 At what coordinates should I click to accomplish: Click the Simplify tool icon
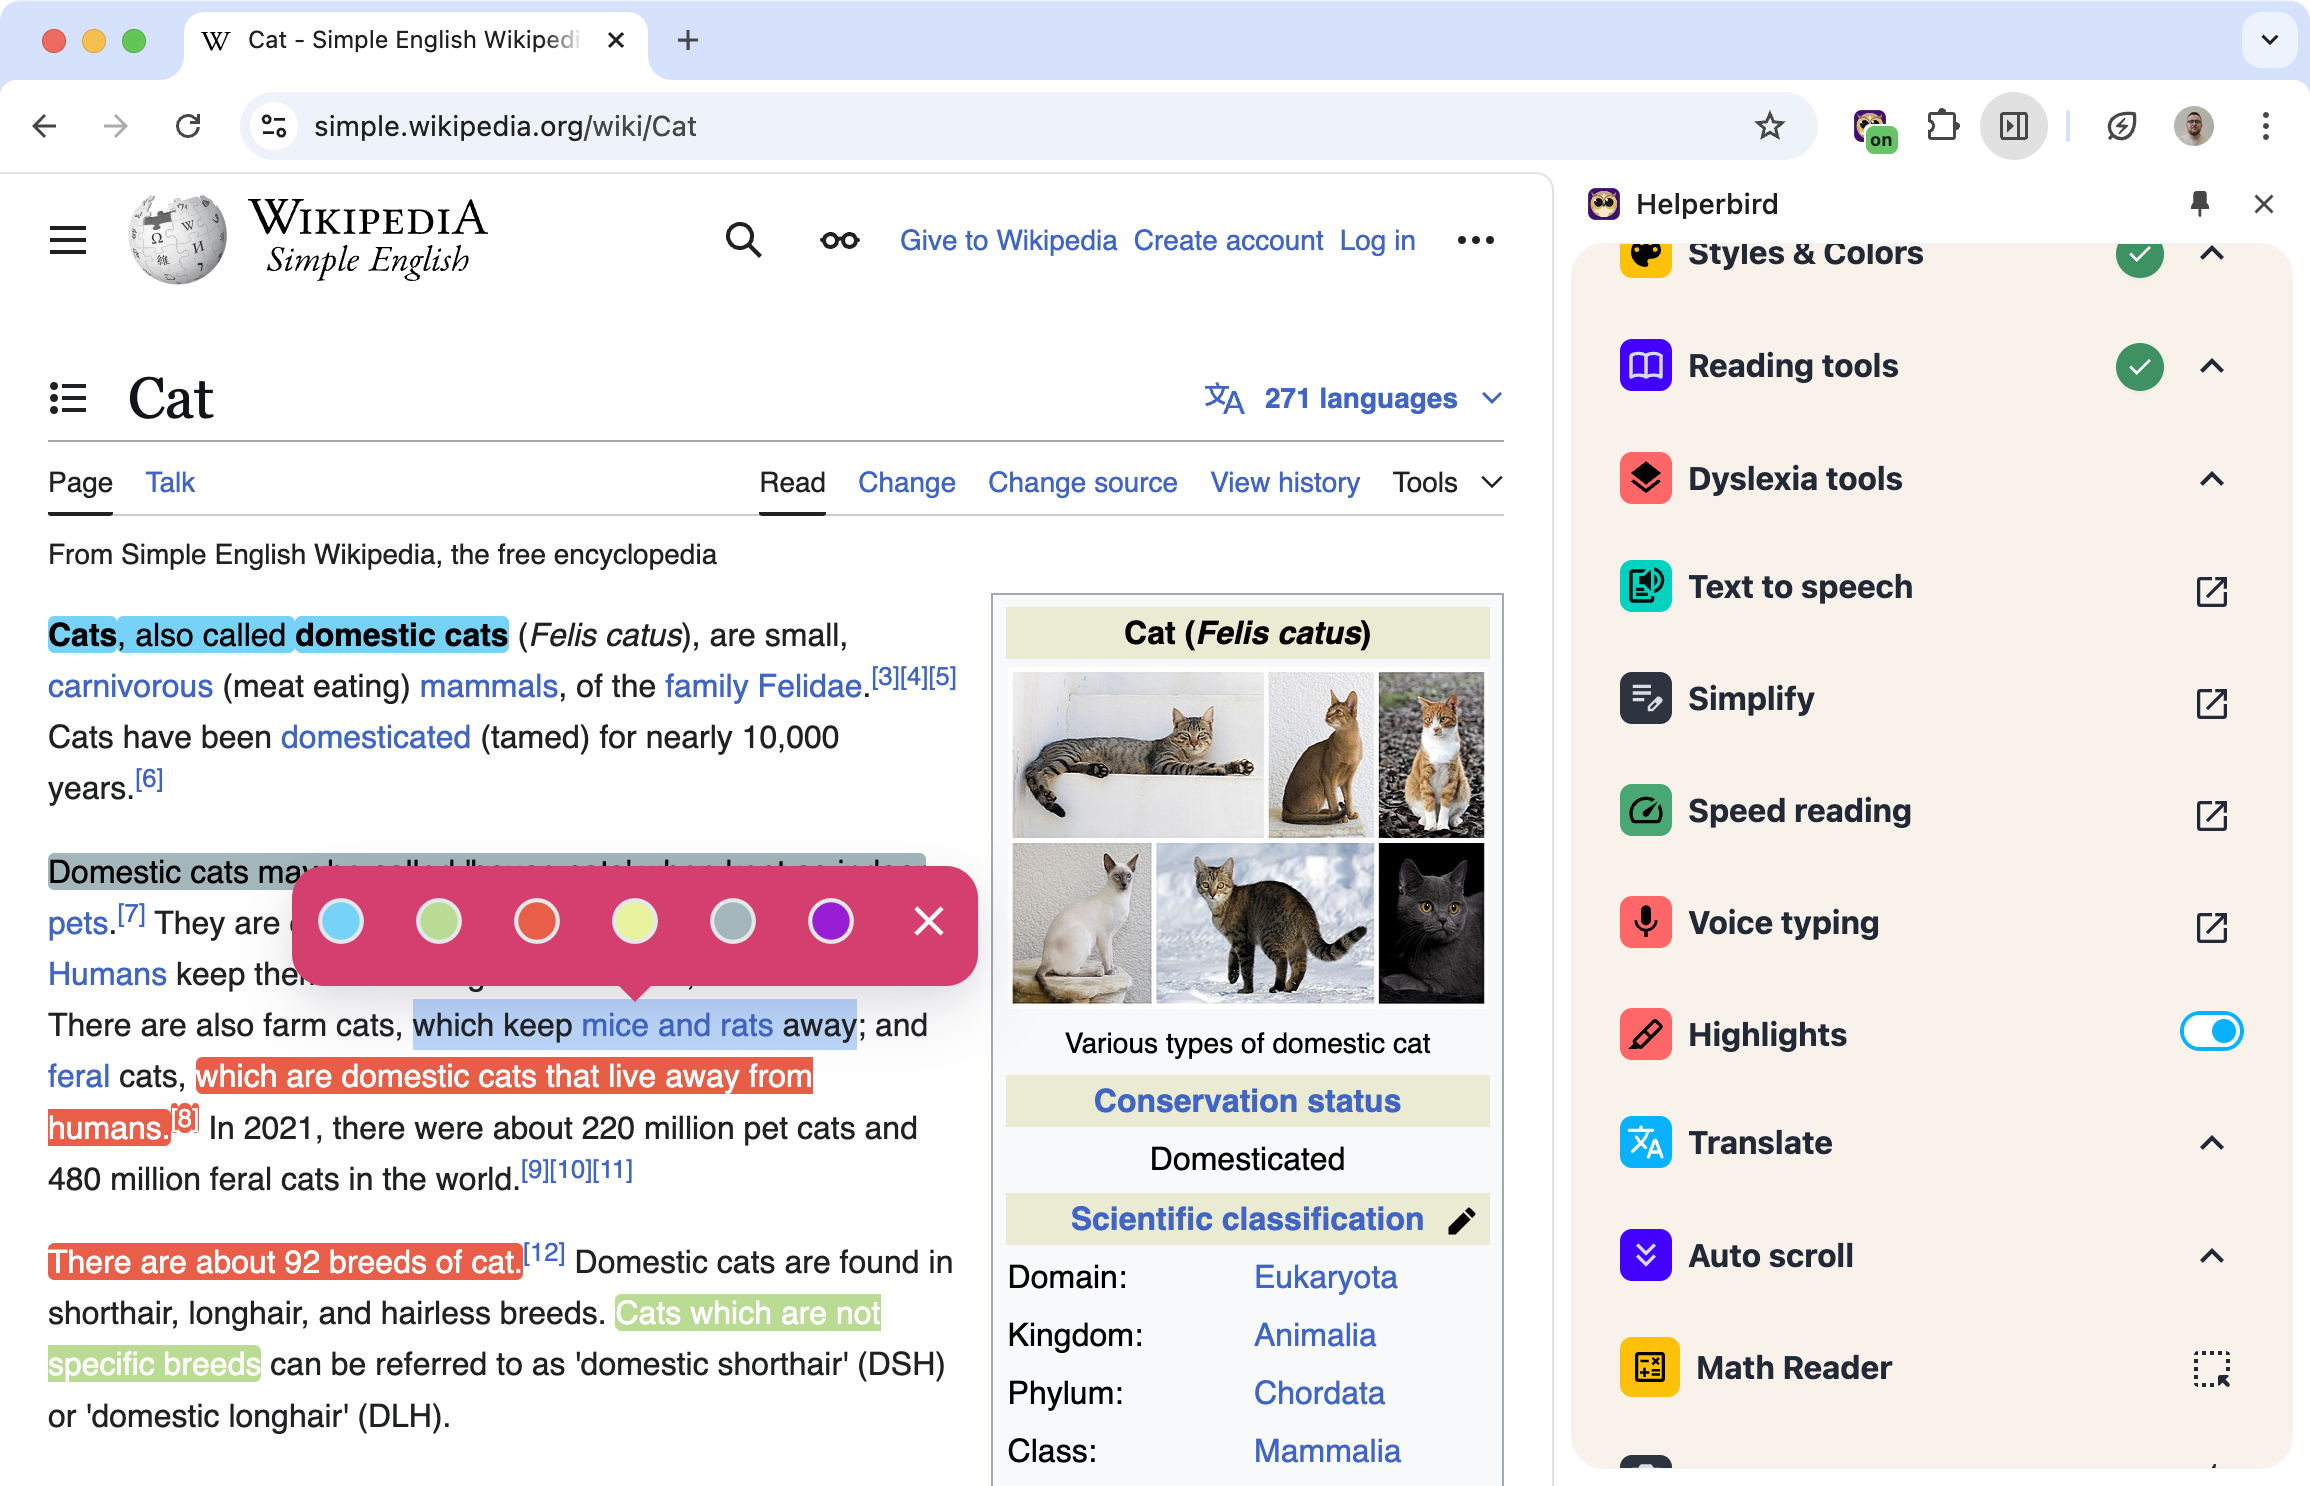pos(1645,698)
